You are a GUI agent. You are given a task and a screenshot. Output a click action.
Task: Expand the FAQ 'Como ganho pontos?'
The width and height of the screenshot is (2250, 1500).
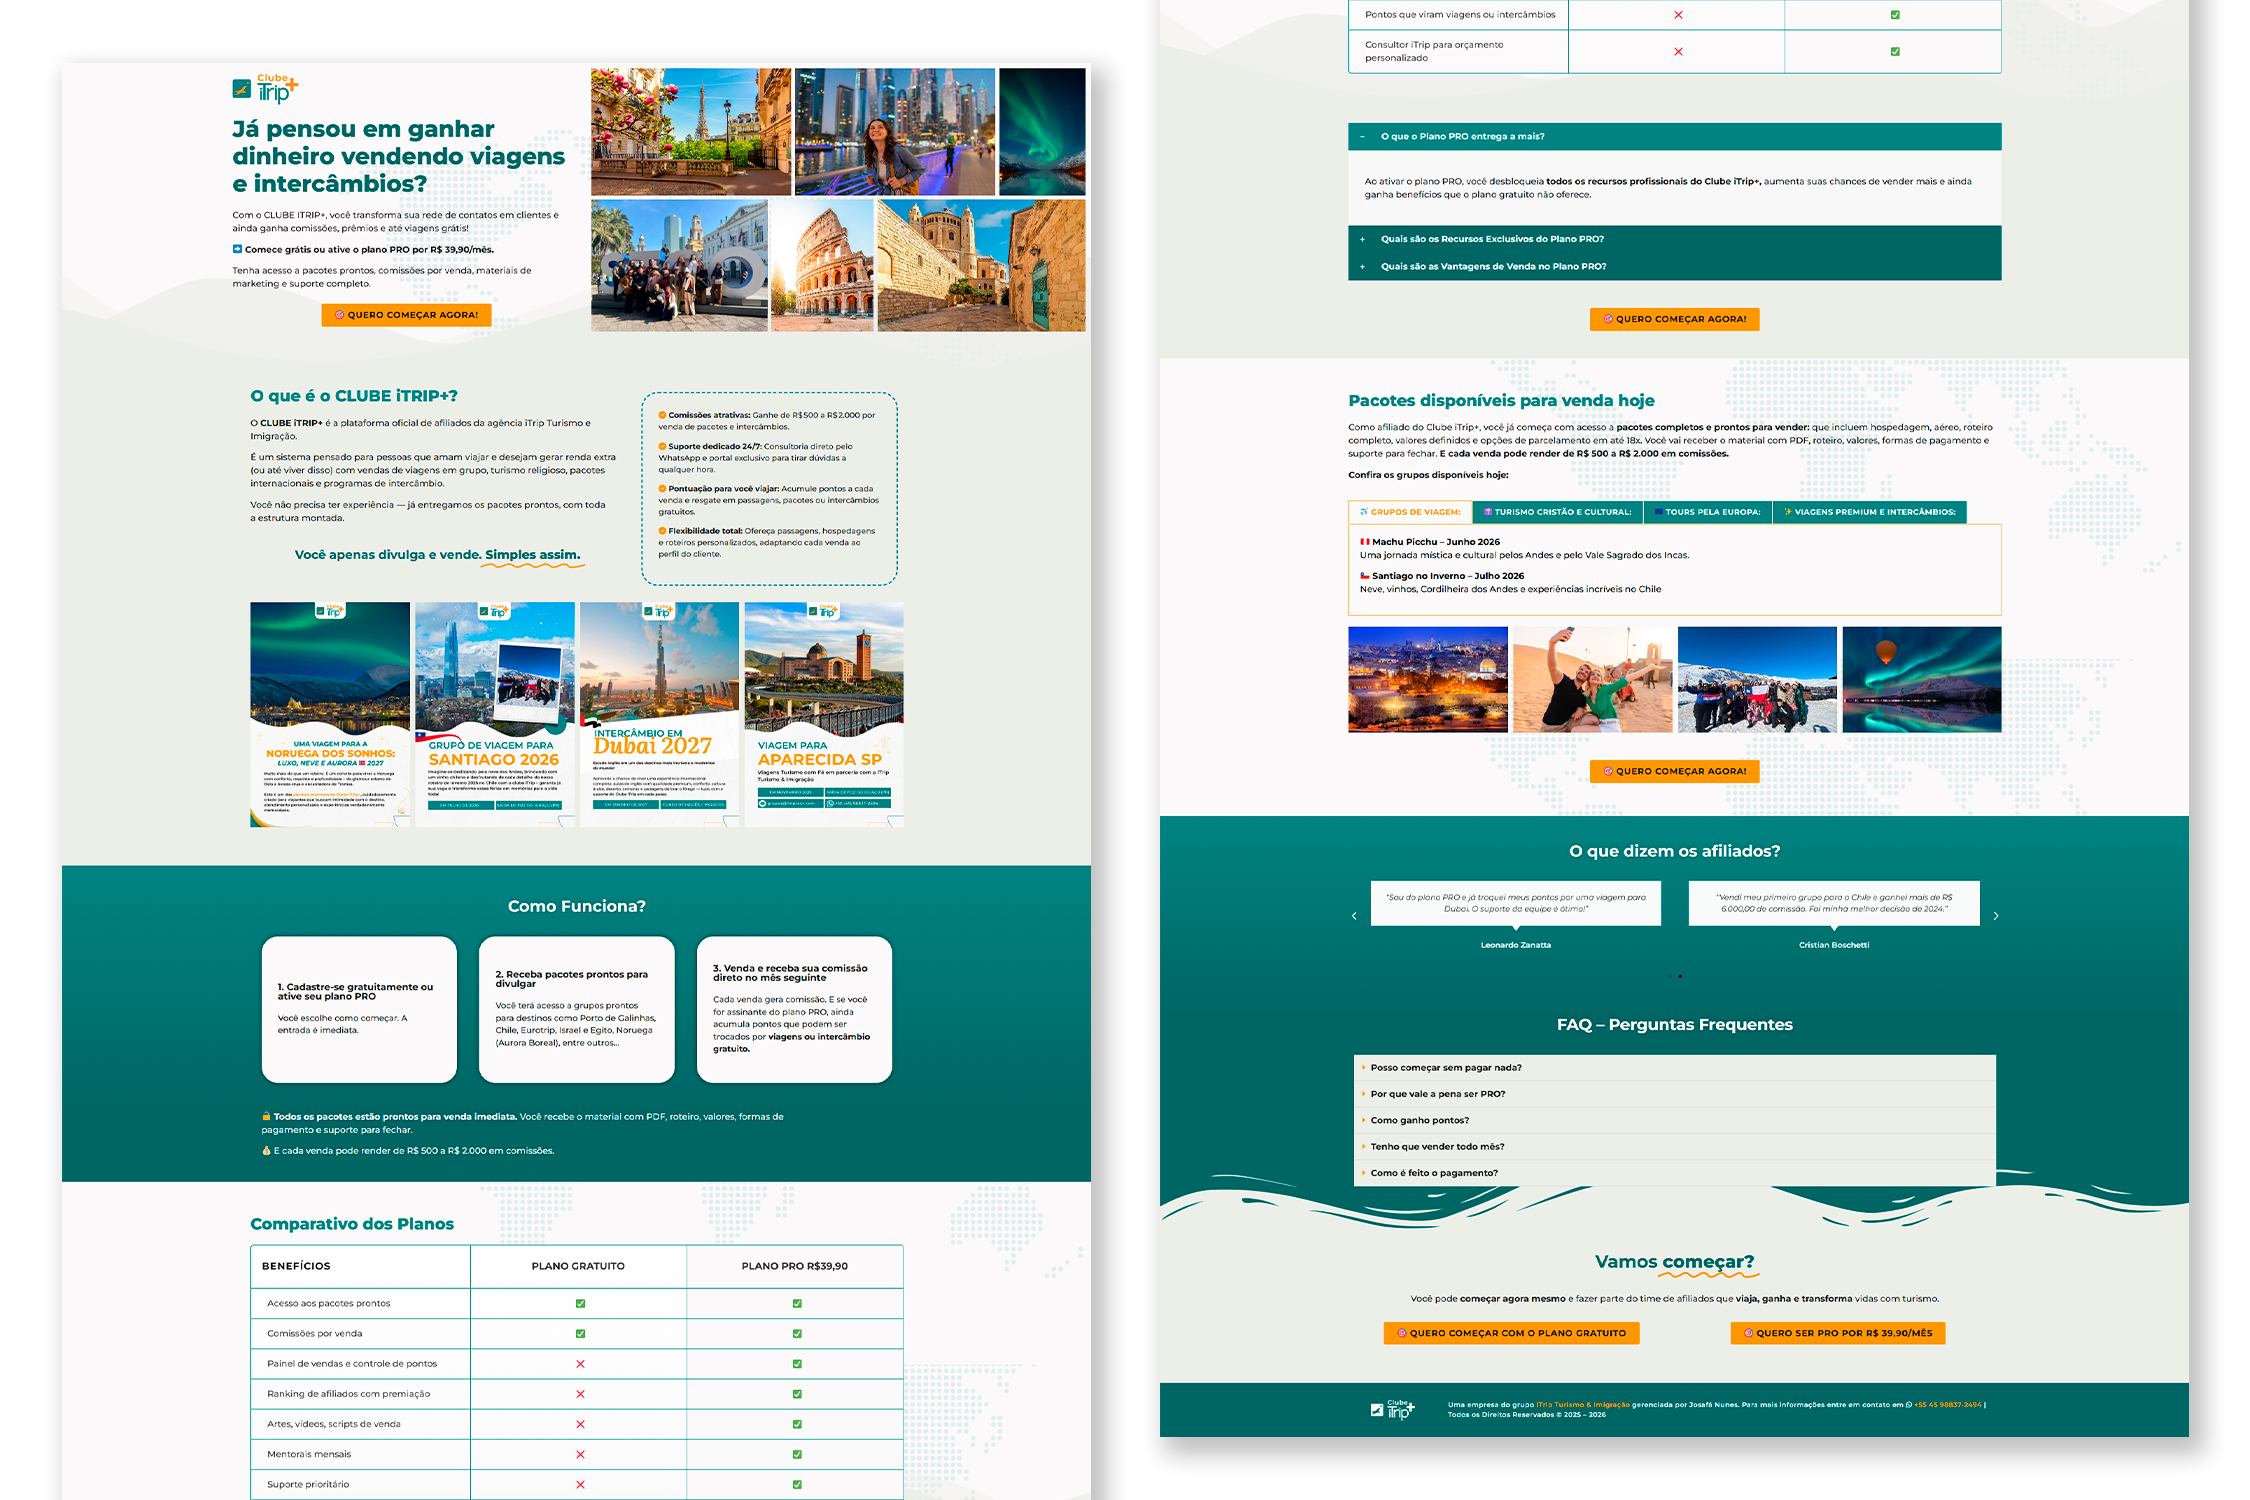(1419, 1121)
